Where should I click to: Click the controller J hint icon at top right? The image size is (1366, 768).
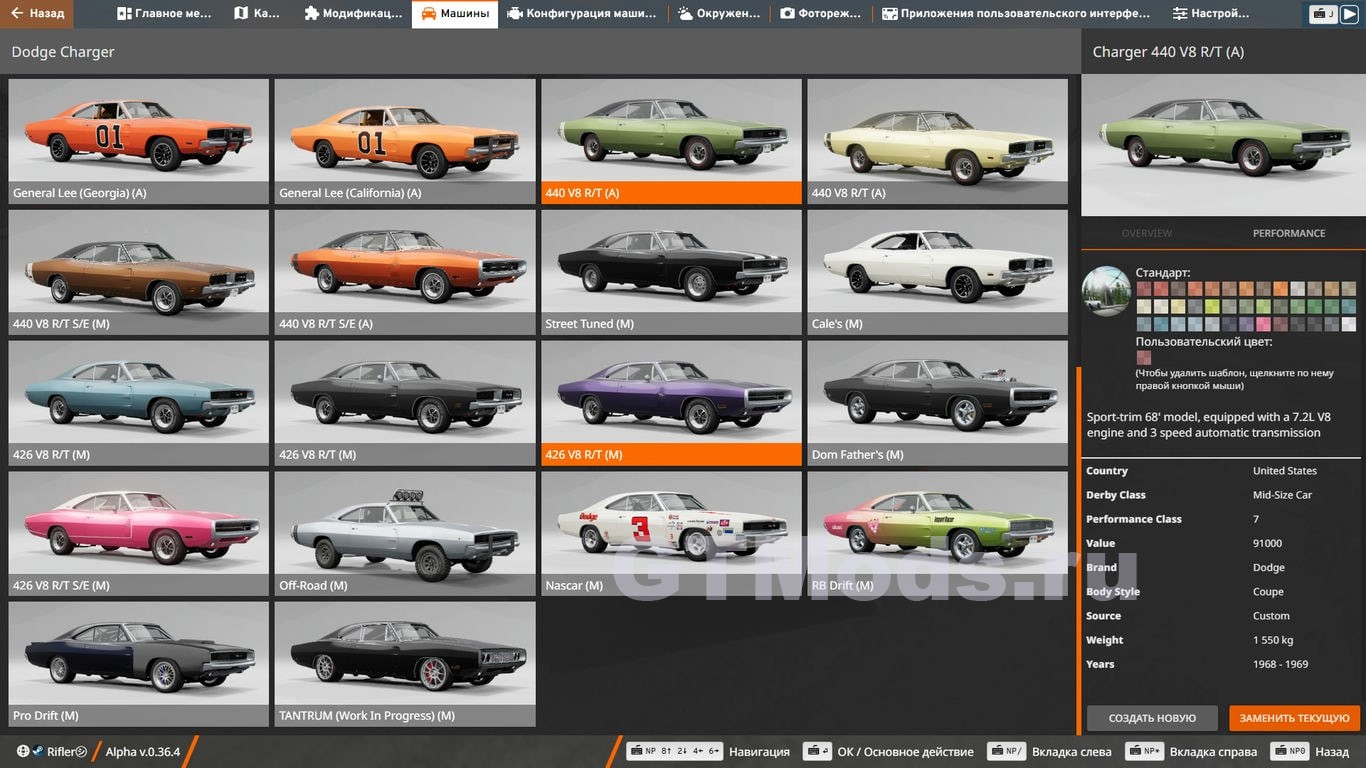click(x=1323, y=14)
